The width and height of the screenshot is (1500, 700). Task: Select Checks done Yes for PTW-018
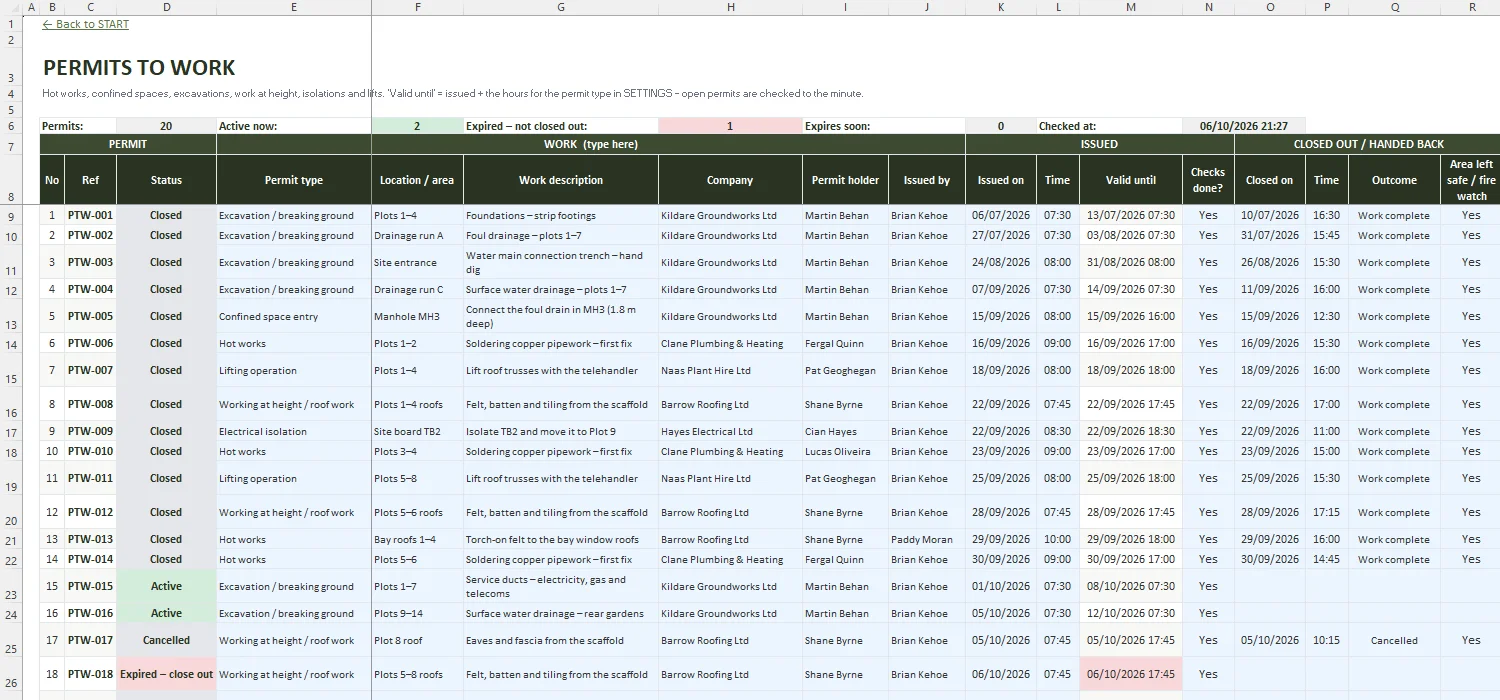(x=1208, y=674)
